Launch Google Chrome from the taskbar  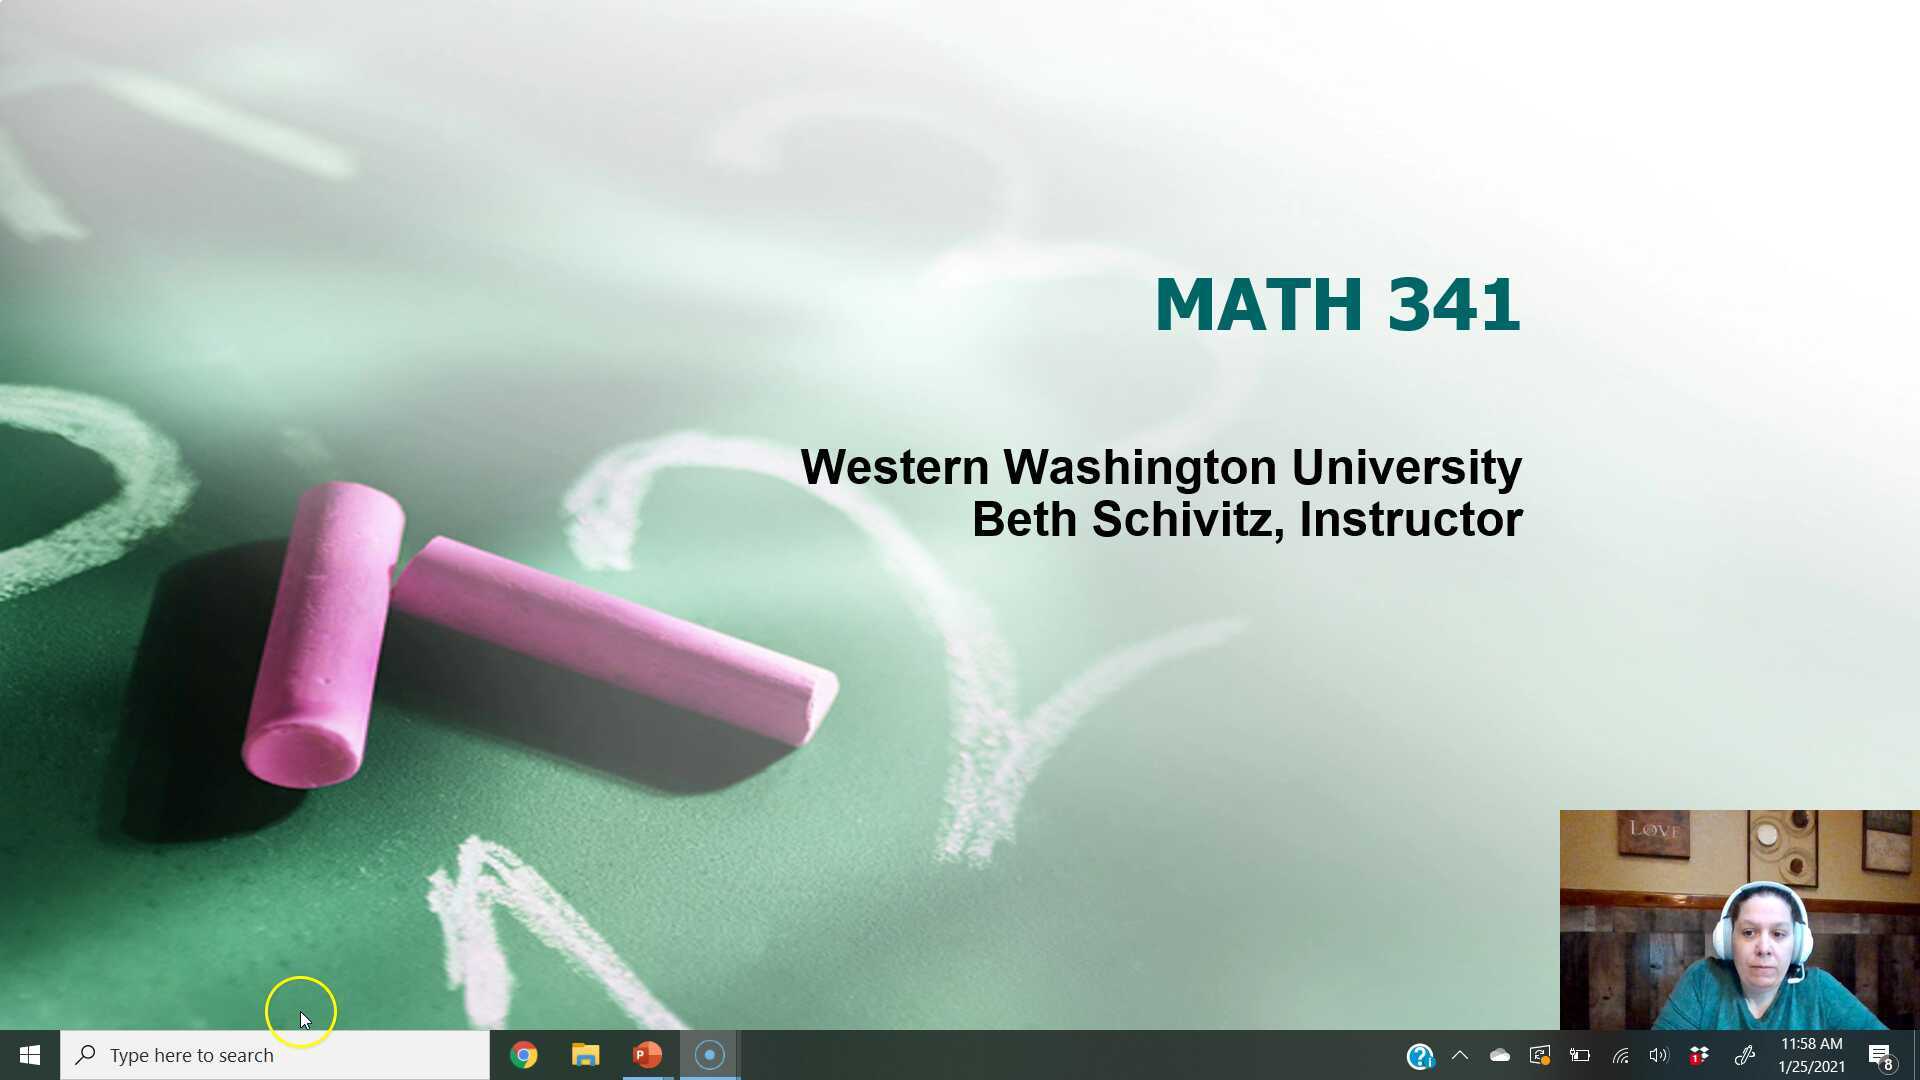point(524,1055)
